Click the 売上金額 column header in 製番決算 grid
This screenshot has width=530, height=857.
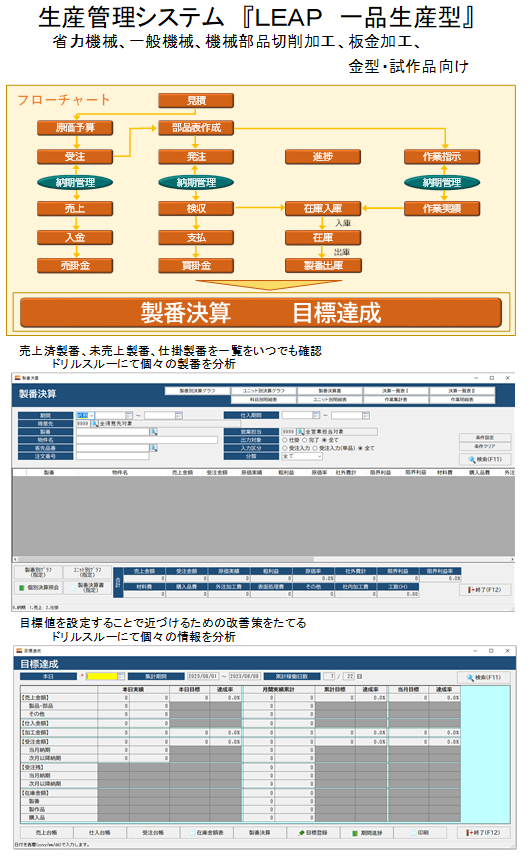[x=182, y=472]
